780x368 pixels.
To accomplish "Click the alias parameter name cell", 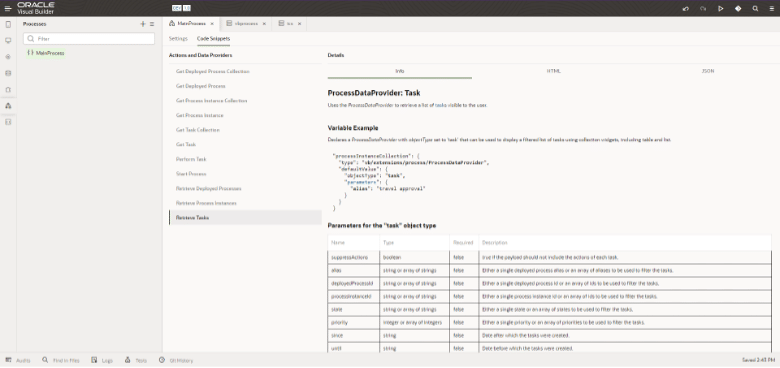I will point(354,271).
